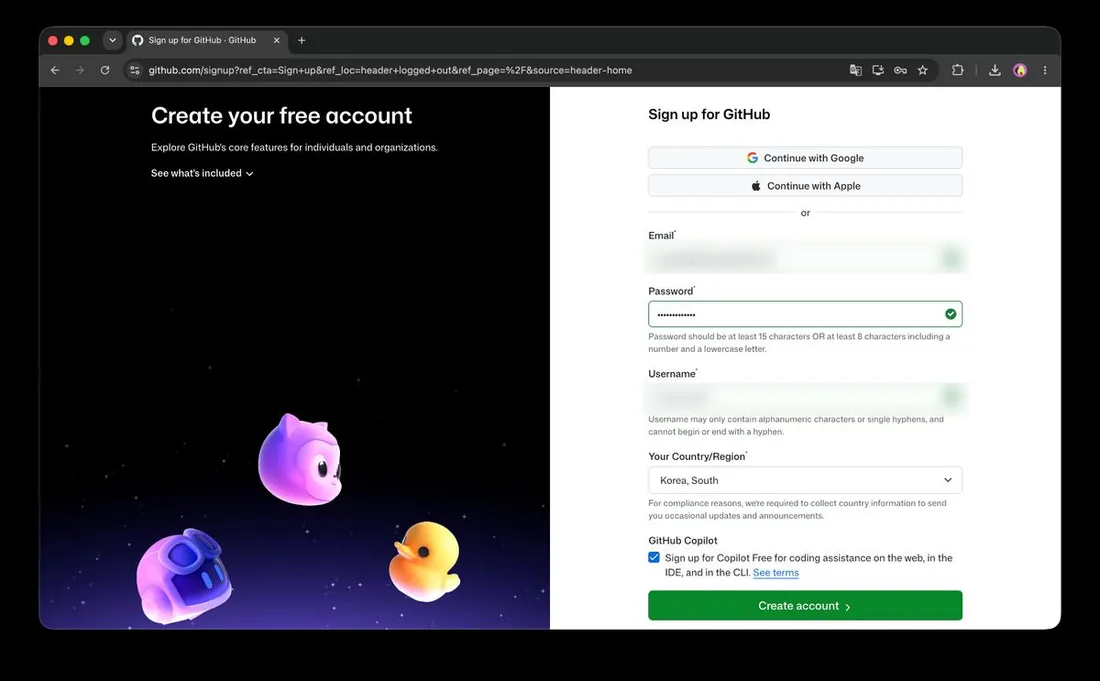Open the See terms link
The height and width of the screenshot is (681, 1100).
(776, 572)
